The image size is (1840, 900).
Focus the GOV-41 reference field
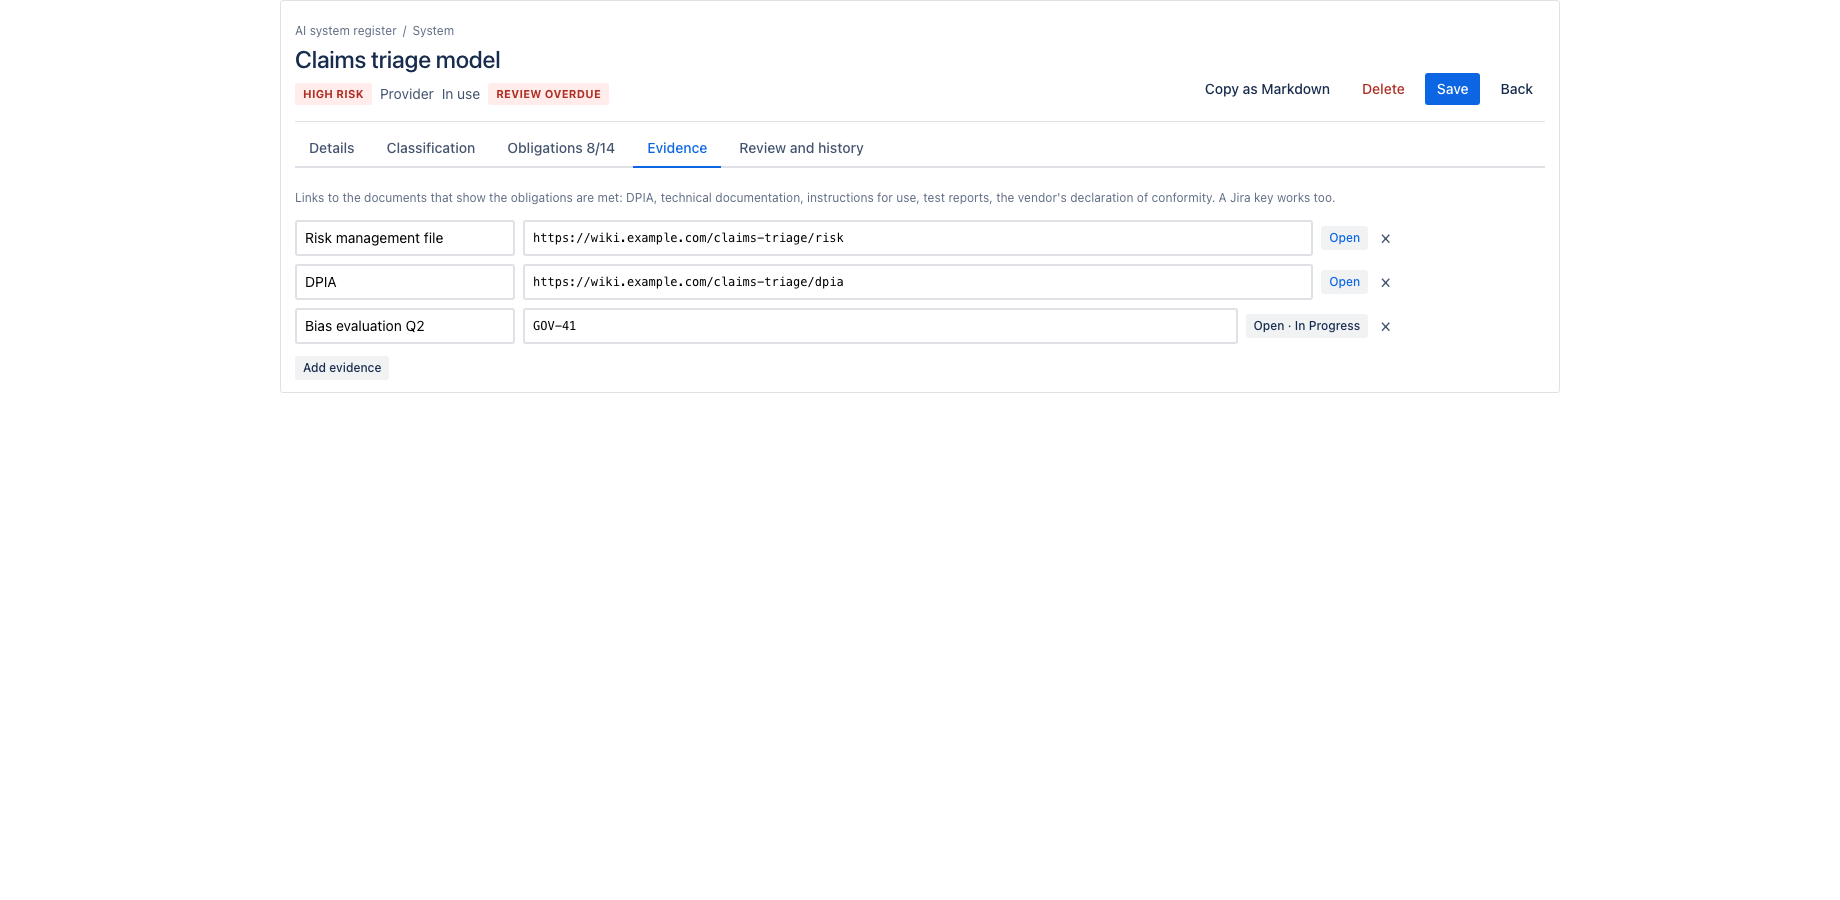pos(880,326)
